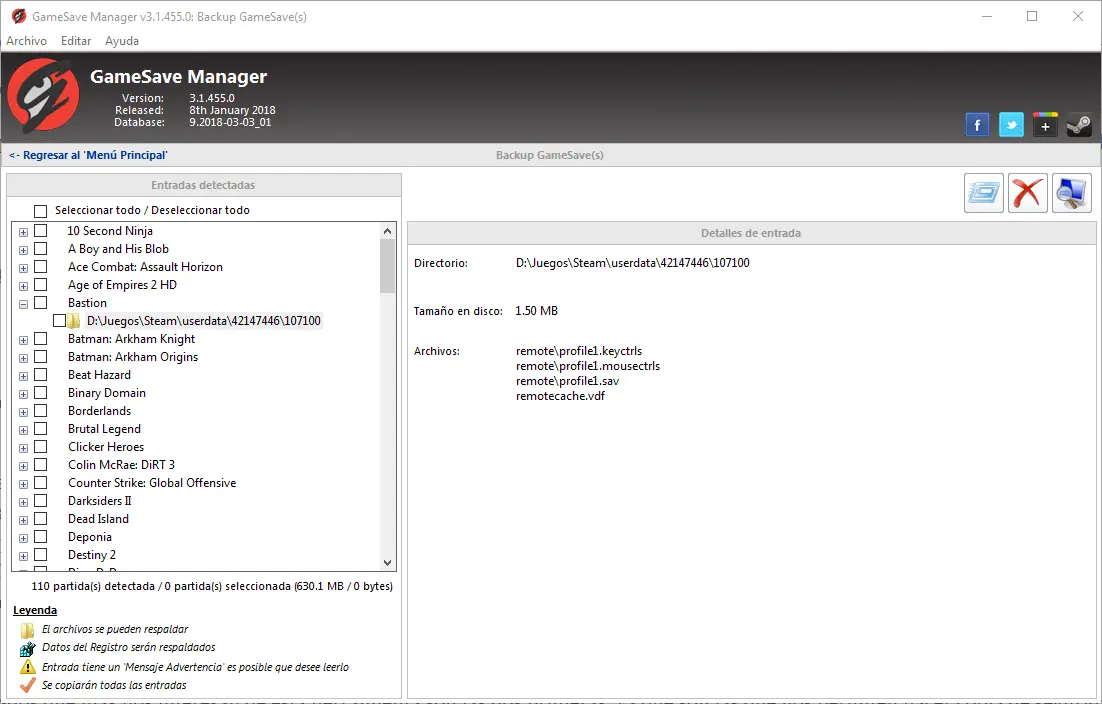Click the Directorio path value
The image size is (1102, 704).
coord(633,263)
